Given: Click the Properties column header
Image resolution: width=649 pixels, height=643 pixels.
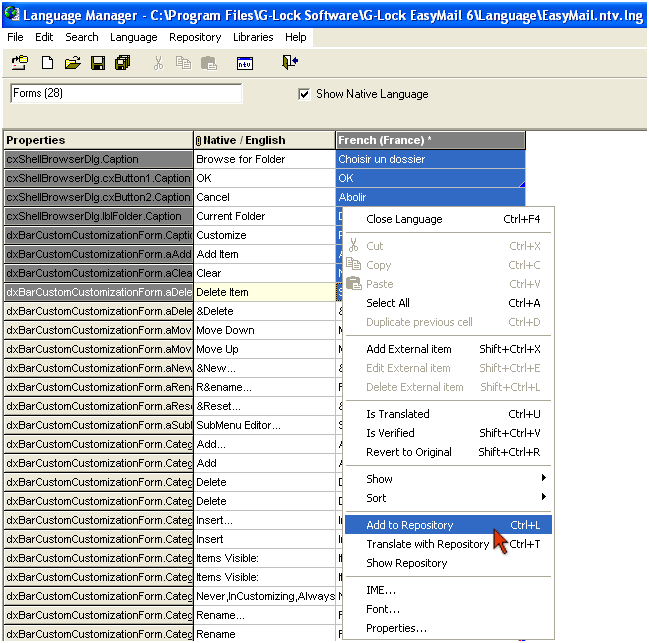Looking at the screenshot, I should (x=98, y=140).
